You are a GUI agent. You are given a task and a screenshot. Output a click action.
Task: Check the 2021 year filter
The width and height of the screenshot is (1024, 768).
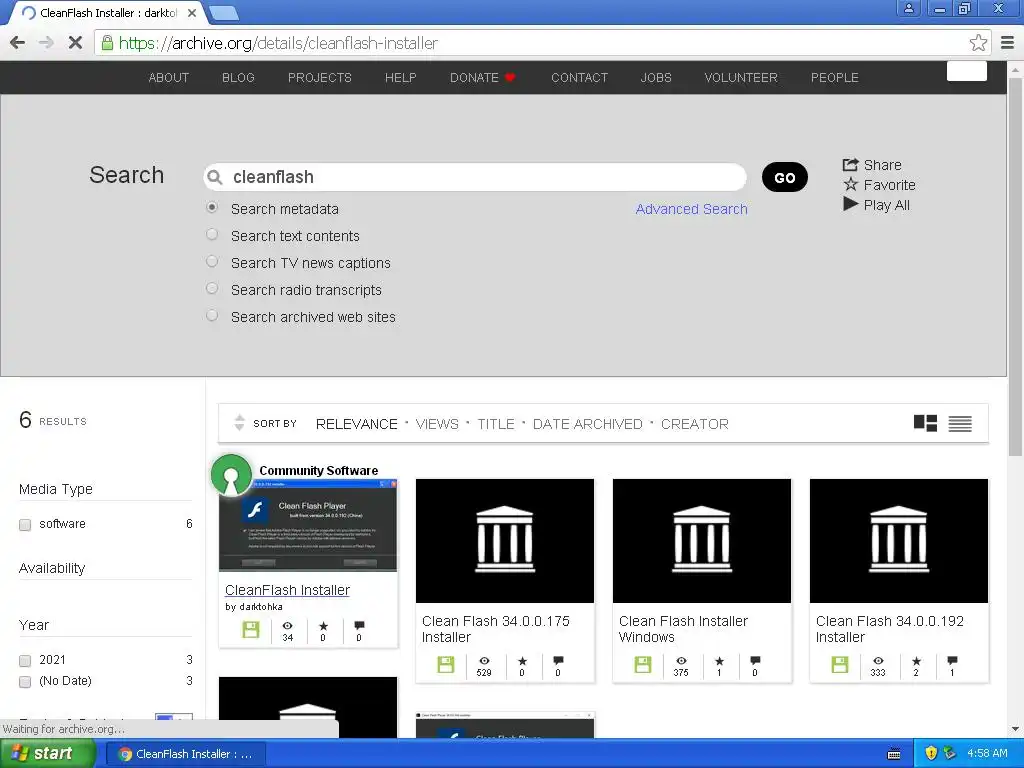(x=25, y=660)
